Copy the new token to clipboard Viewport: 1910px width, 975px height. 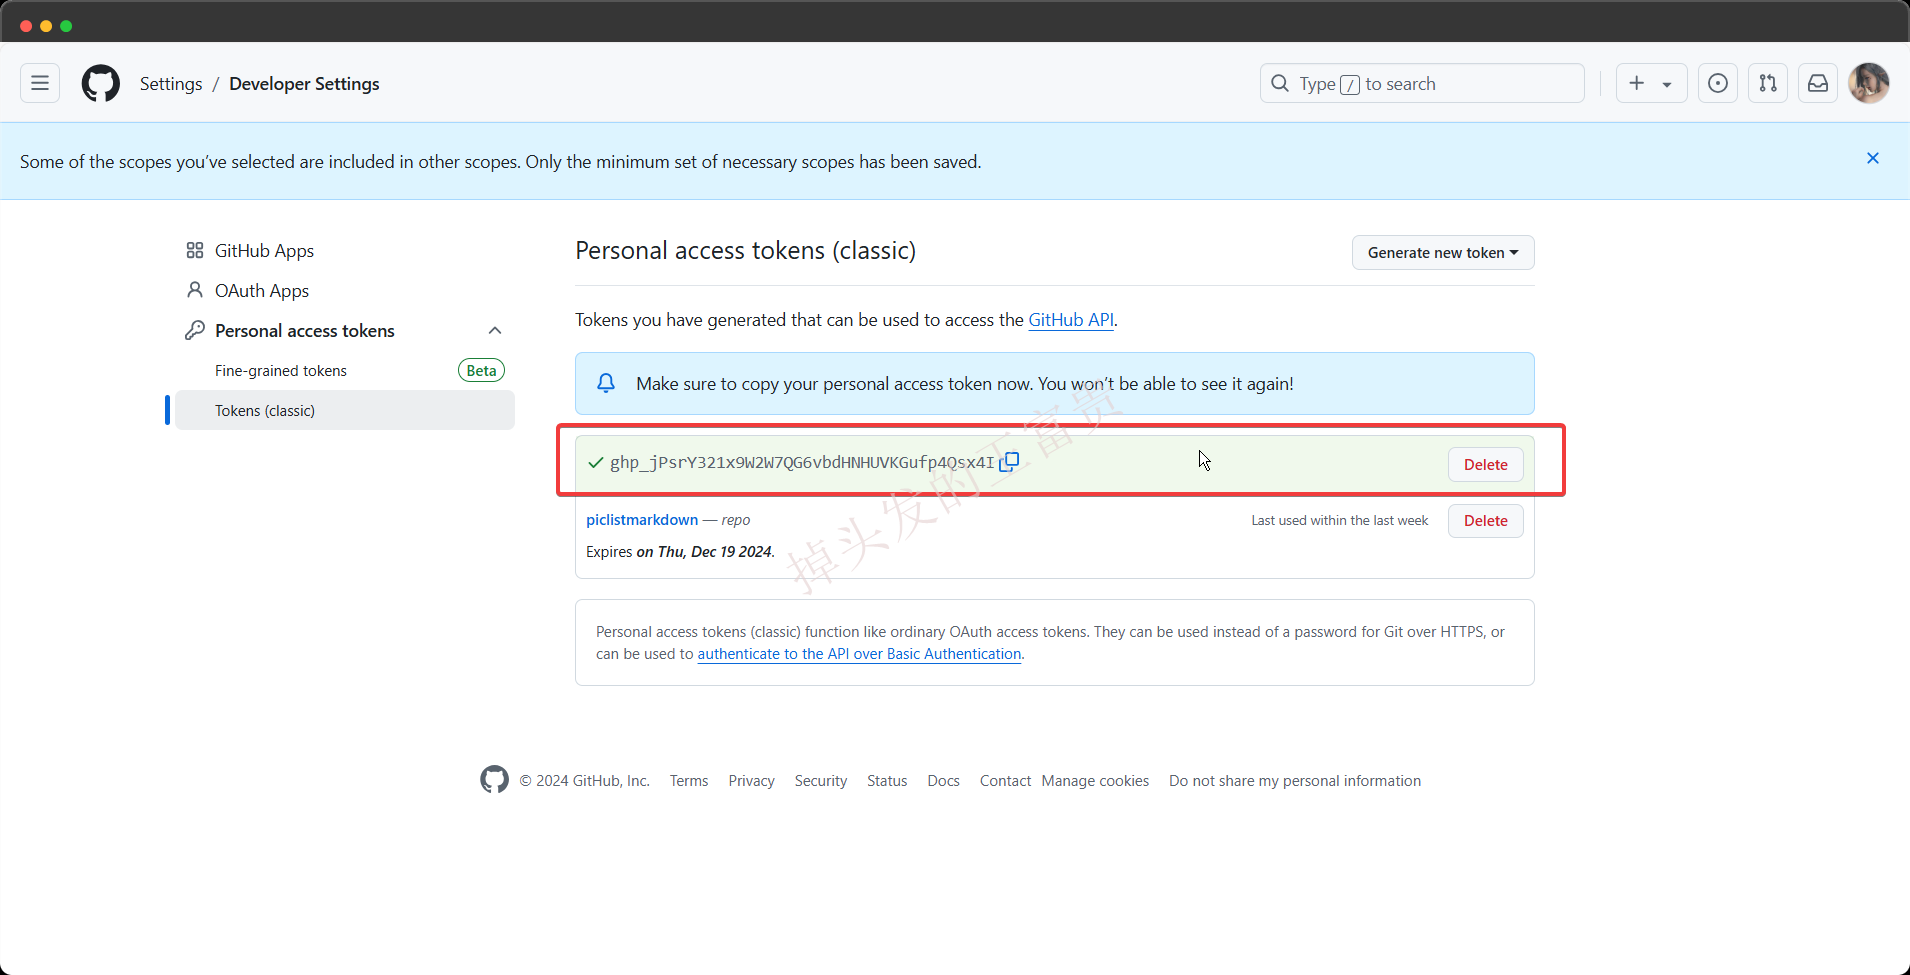pos(1010,461)
